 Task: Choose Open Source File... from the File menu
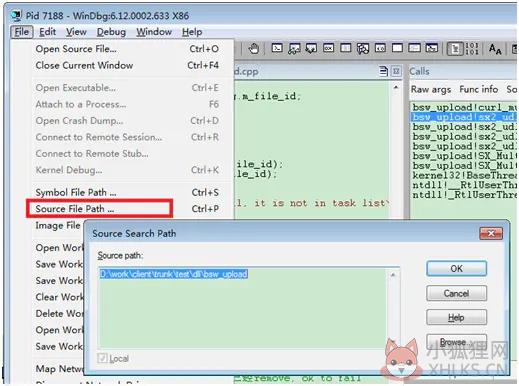[127, 49]
